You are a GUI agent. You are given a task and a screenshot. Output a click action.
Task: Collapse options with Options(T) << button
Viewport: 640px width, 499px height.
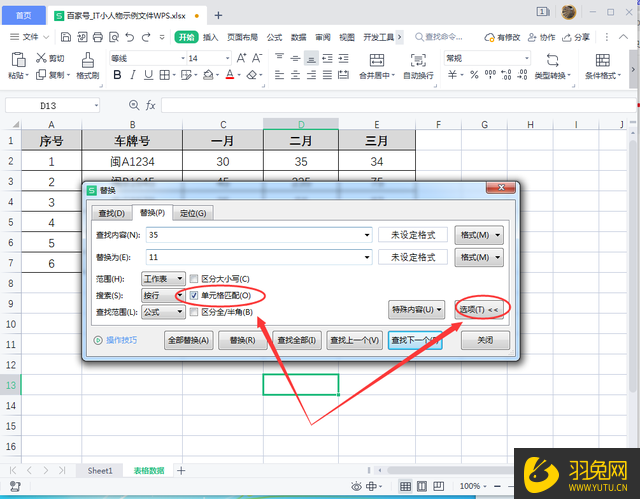click(x=479, y=309)
